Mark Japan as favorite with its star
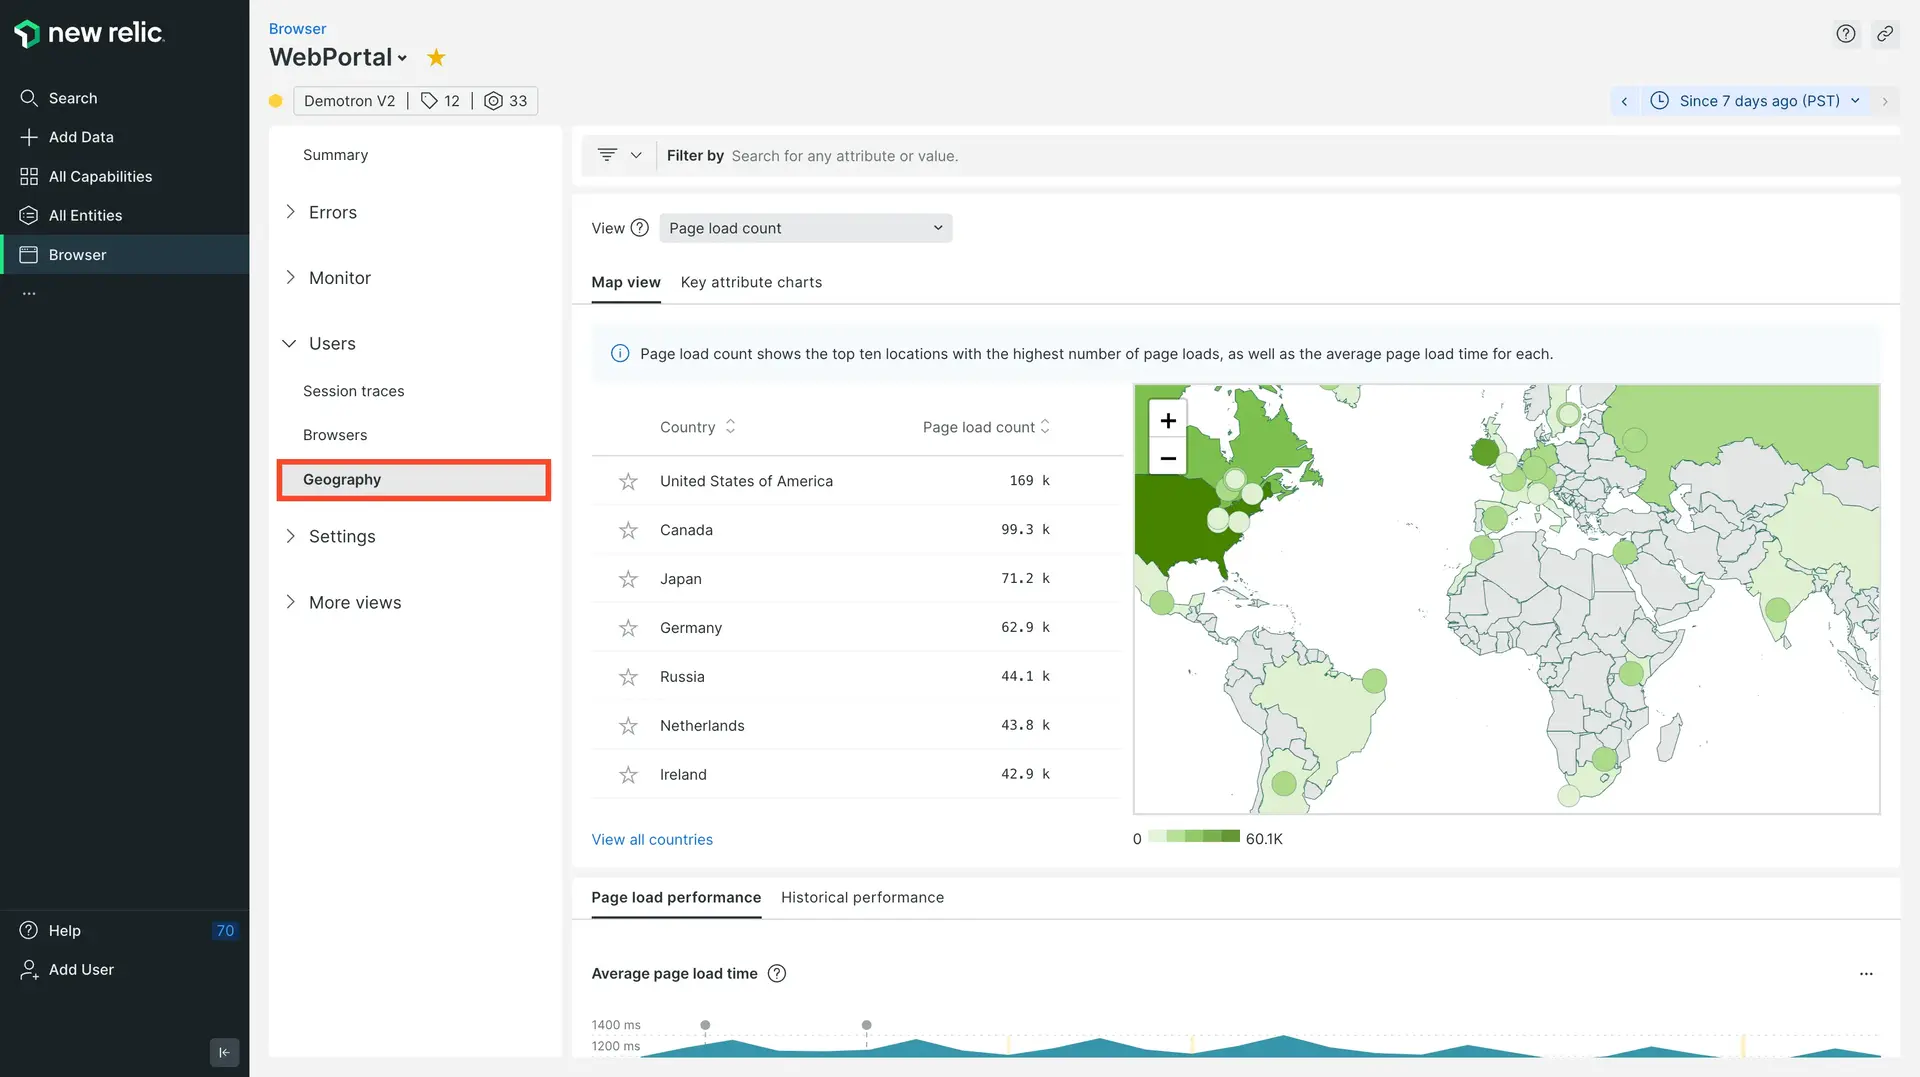The image size is (1920, 1077). tap(628, 580)
